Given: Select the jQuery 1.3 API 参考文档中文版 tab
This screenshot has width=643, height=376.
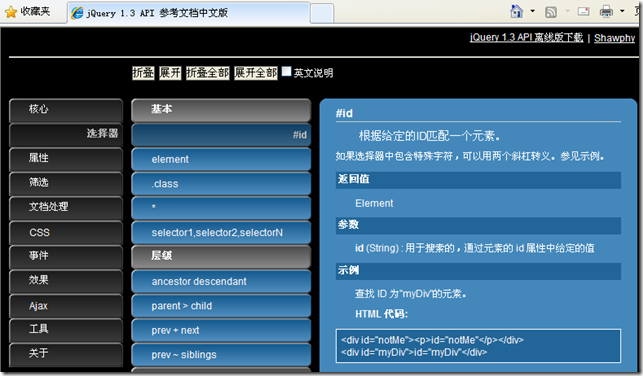Looking at the screenshot, I should tap(189, 13).
